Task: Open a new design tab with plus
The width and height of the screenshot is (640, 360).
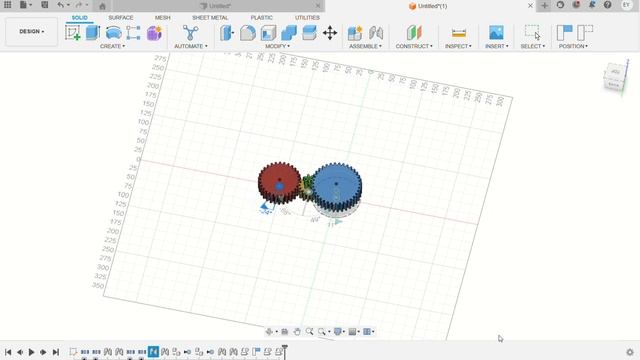Action: 544,5
